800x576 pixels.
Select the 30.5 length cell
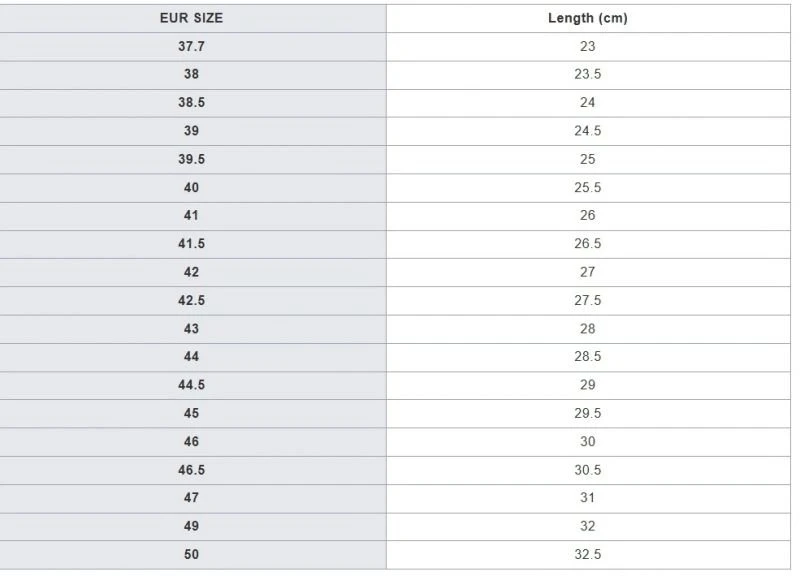point(588,470)
